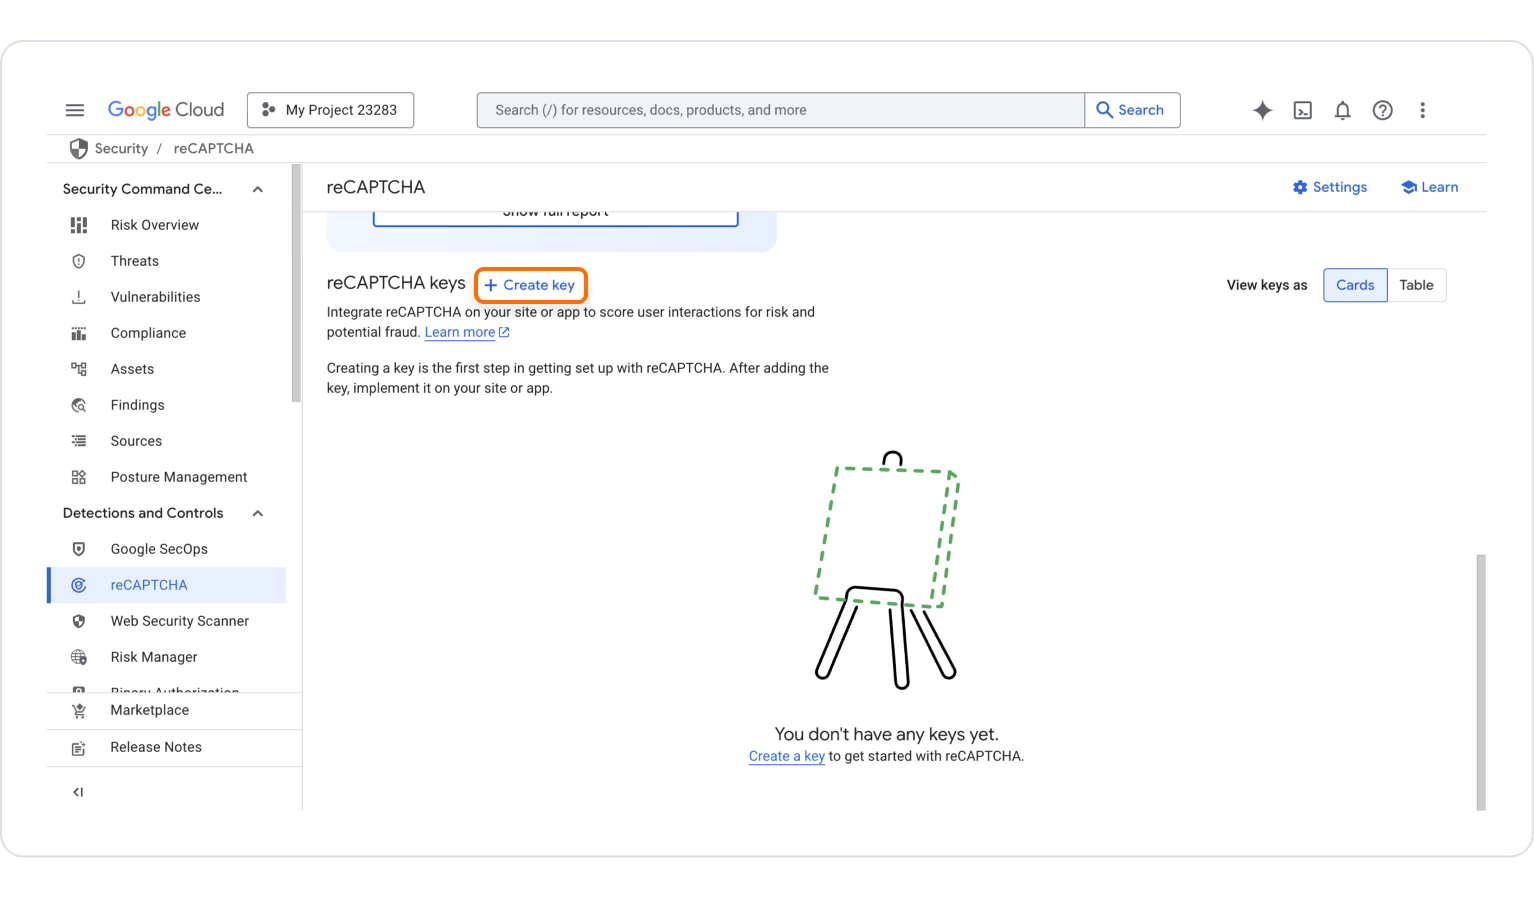Click the reCAPTCHA sidebar icon
This screenshot has width=1534, height=898.
79,585
